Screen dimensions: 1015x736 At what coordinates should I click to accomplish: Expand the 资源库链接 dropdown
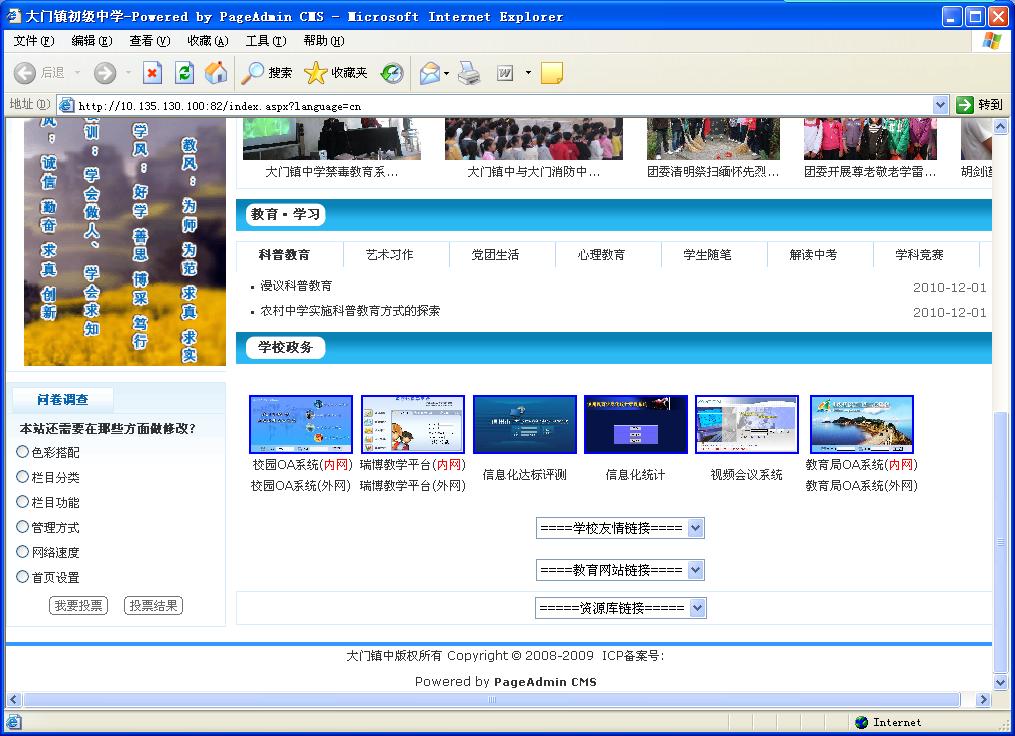pyautogui.click(x=620, y=608)
